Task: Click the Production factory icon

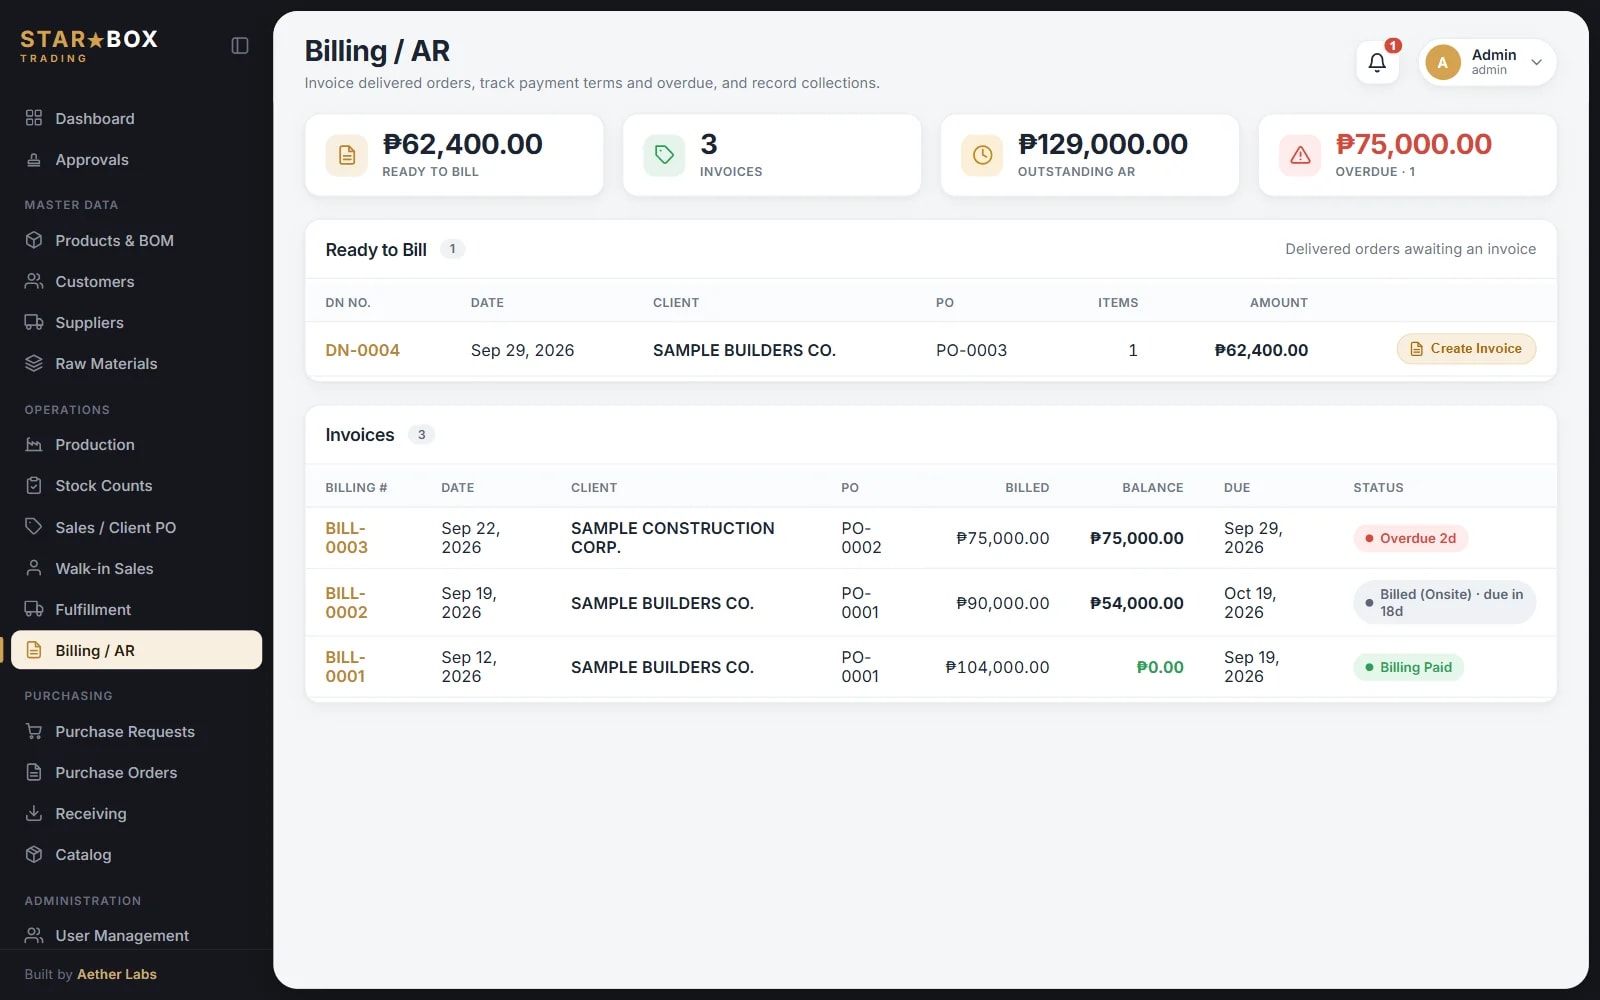Action: (34, 444)
